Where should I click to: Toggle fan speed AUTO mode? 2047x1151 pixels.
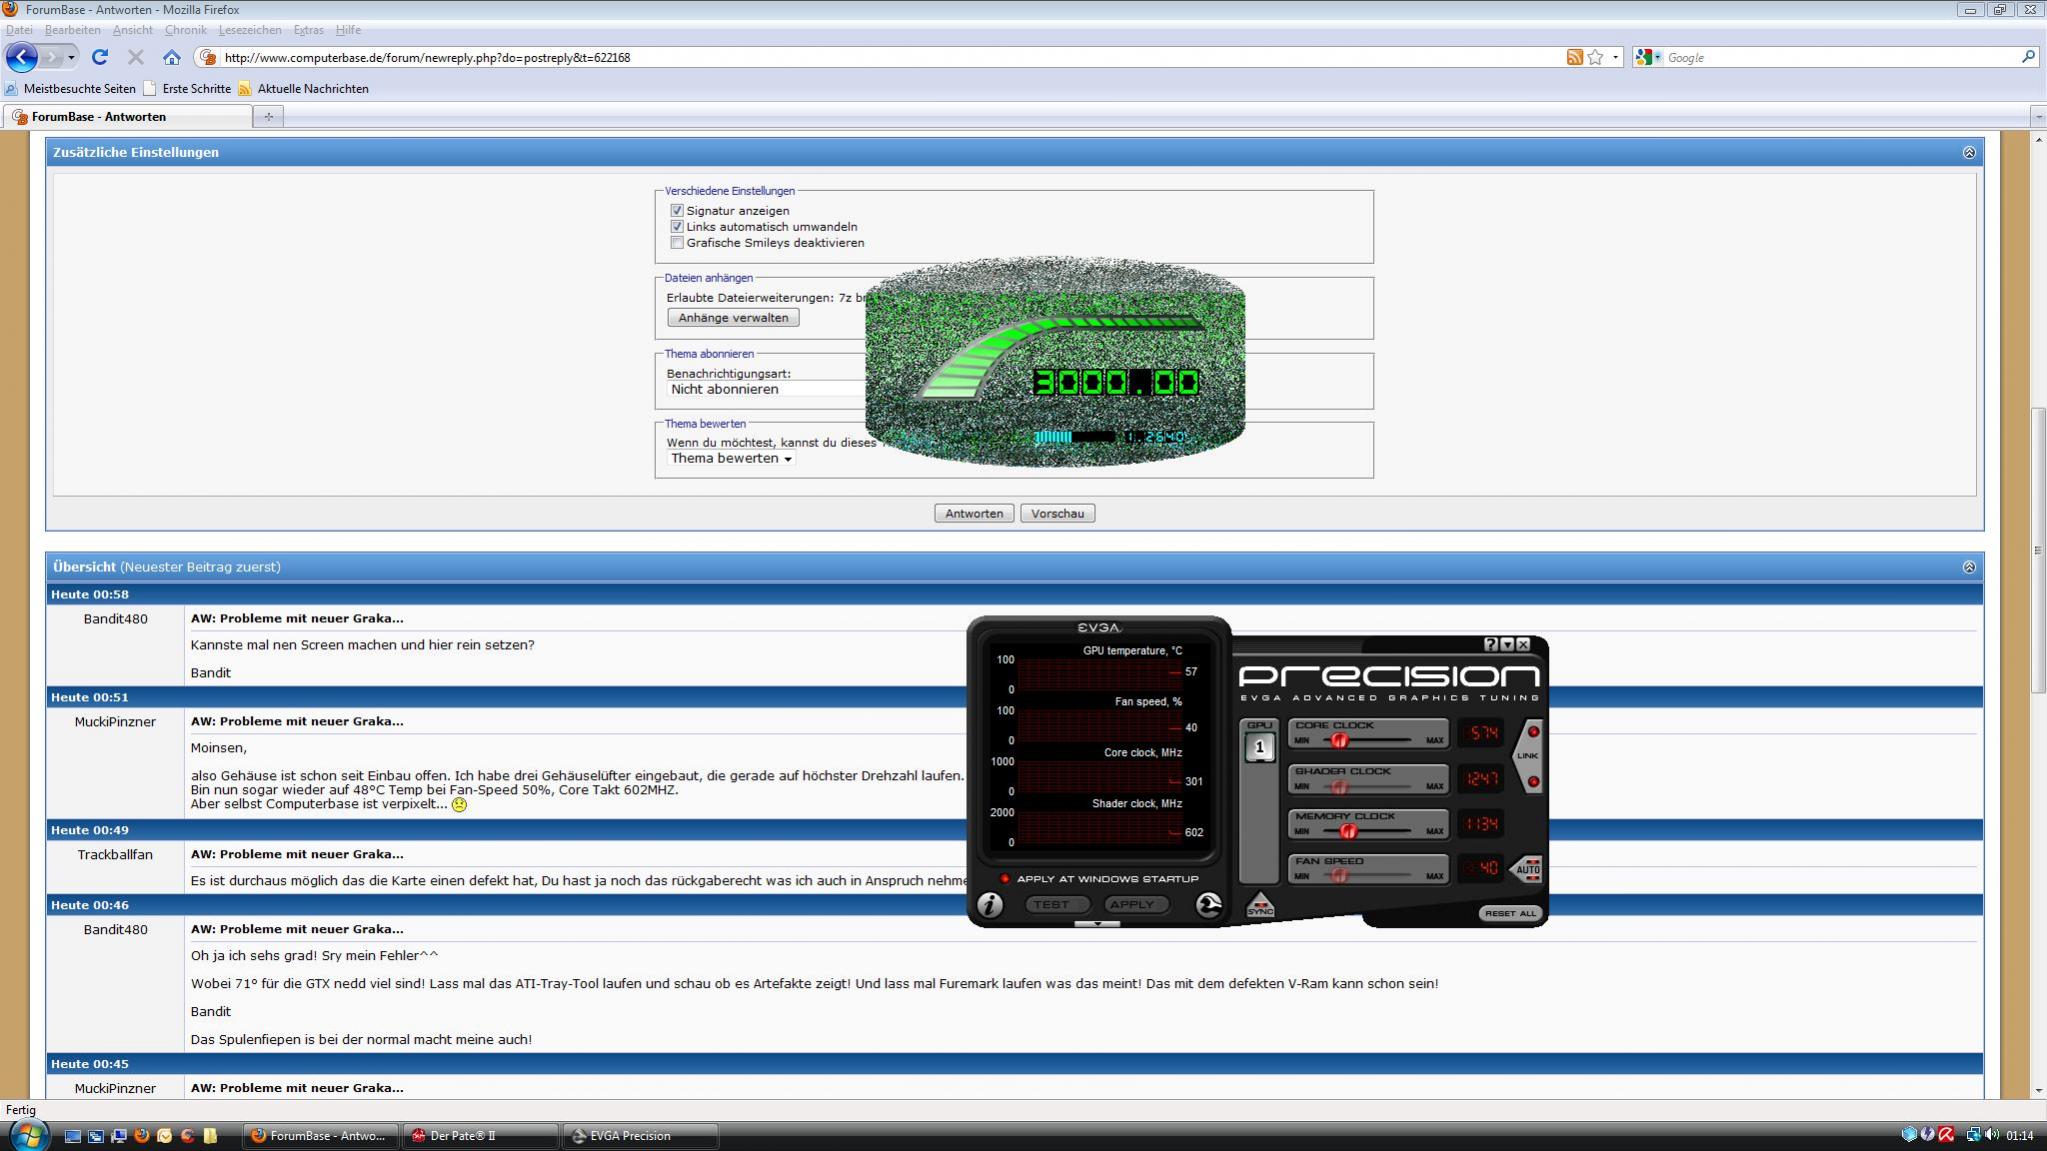click(1527, 869)
